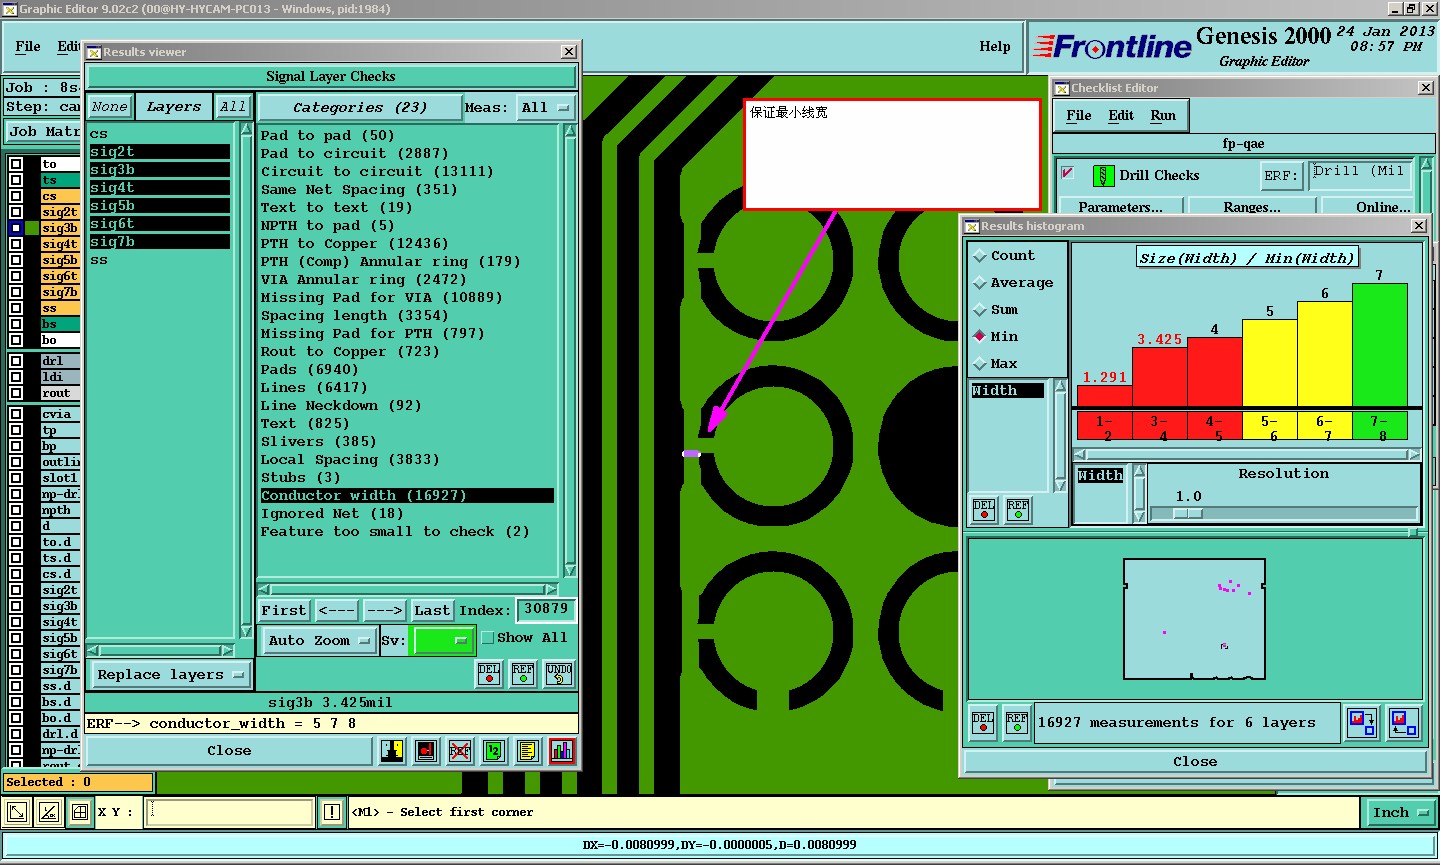Click the Index value field 30879
Screen dimensions: 1440x865
coord(546,609)
